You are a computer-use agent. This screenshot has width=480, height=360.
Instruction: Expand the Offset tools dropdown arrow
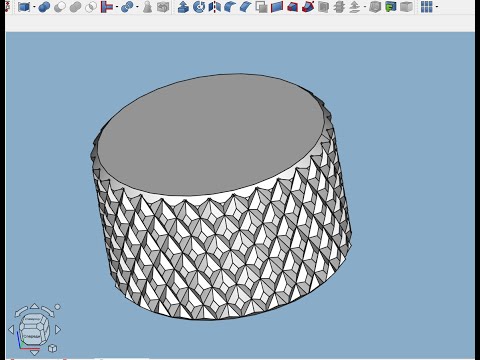(x=365, y=7)
